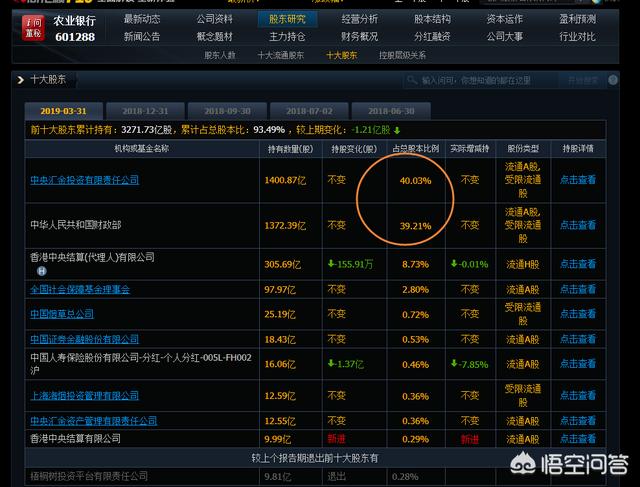640x487 pixels.
Task: Click the search magnifier icon
Action: pos(412,80)
